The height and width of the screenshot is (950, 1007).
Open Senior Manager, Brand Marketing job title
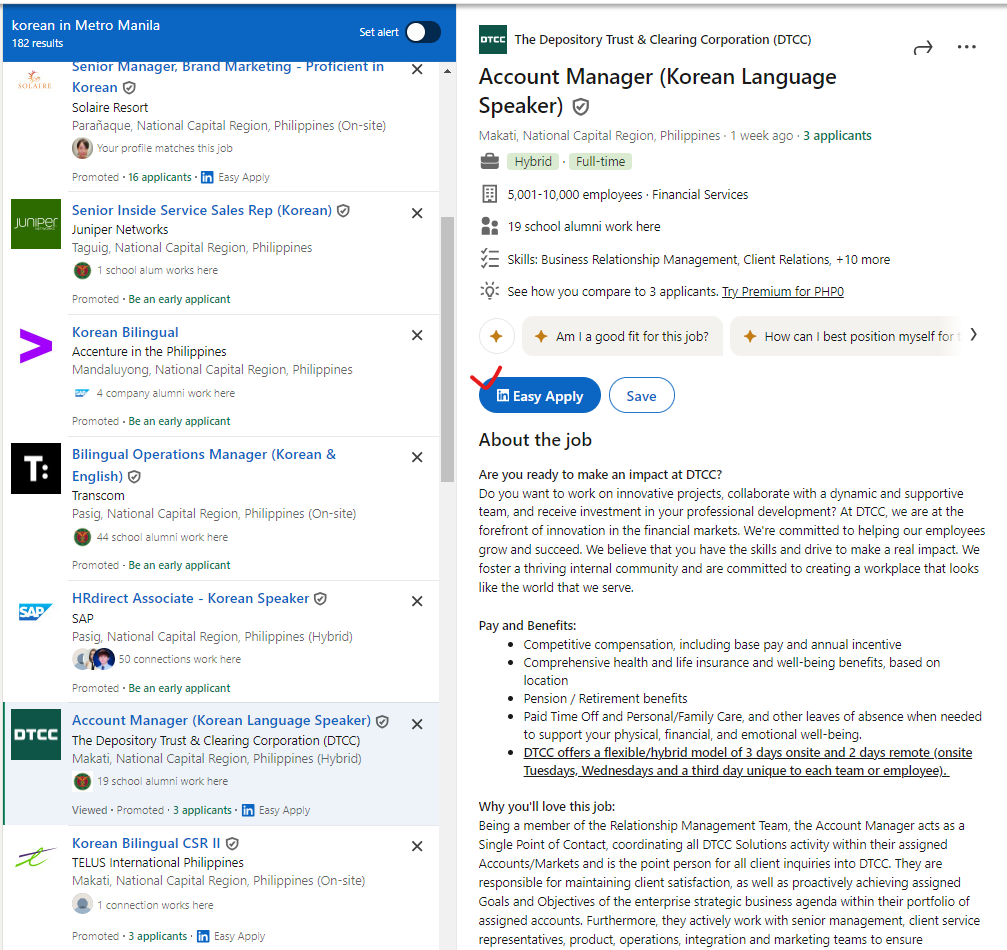coord(228,76)
